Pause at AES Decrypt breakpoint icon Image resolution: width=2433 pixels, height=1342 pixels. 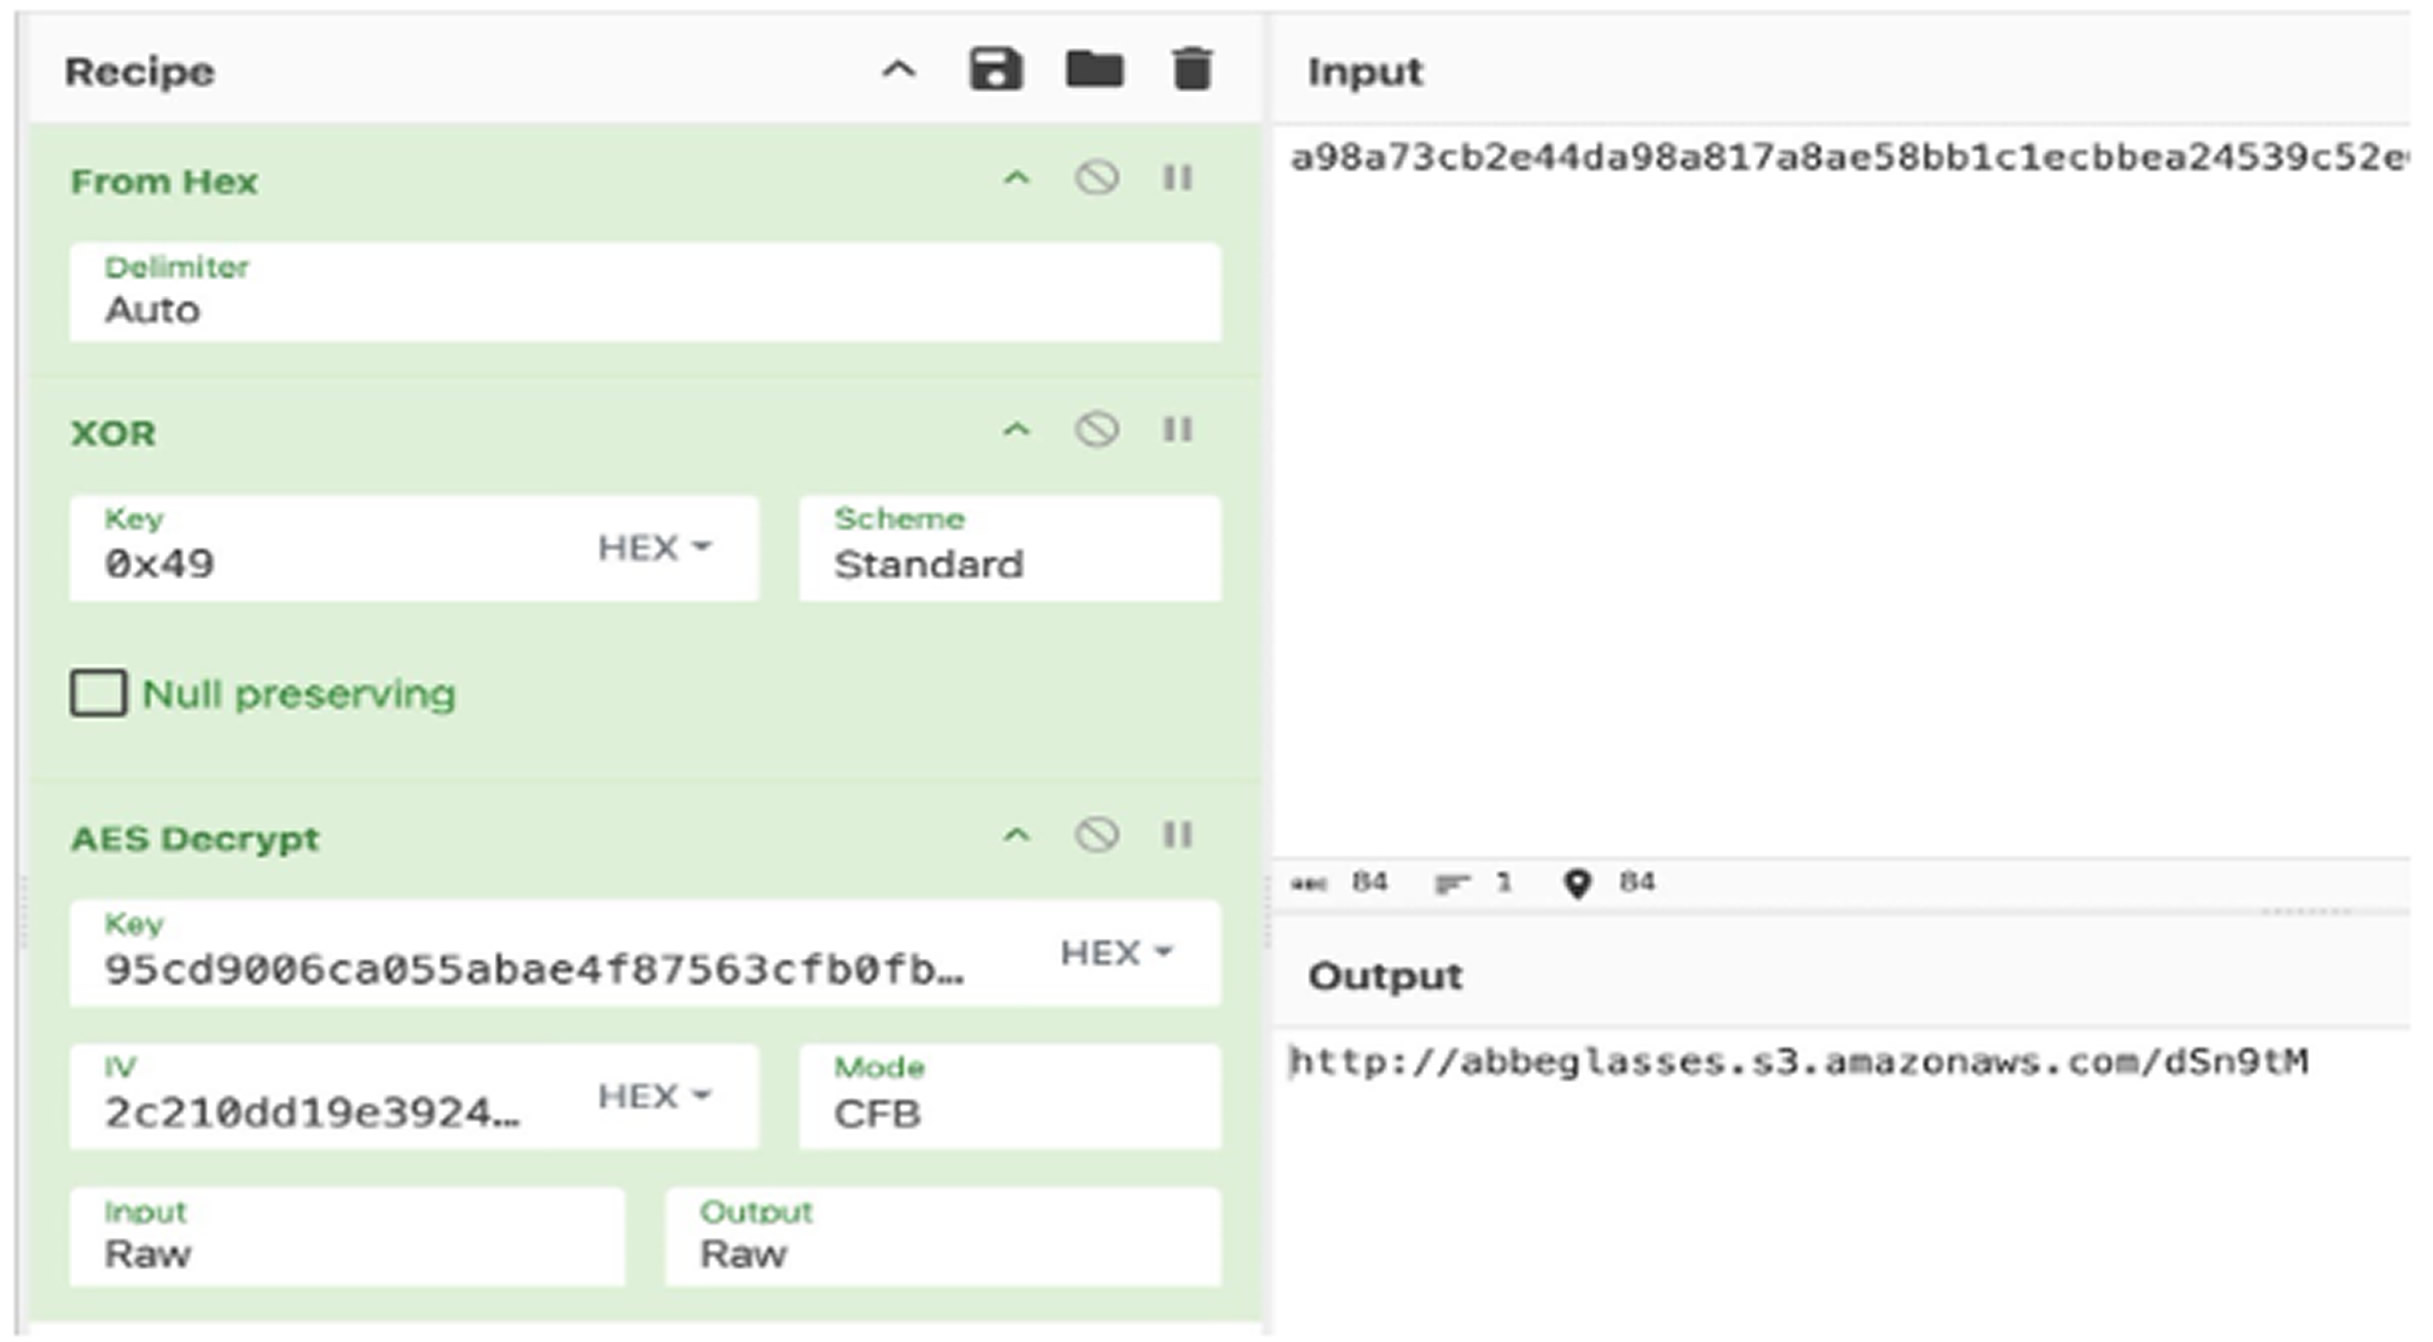coord(1178,835)
